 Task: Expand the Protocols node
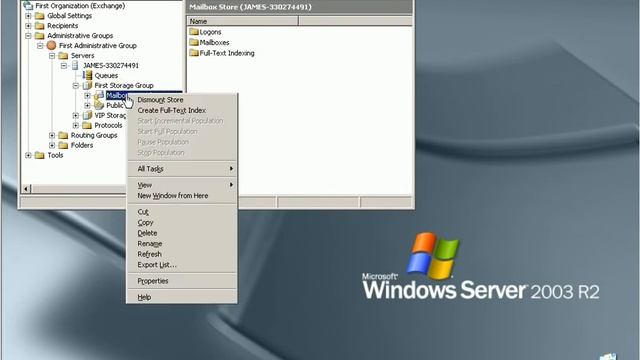point(76,125)
